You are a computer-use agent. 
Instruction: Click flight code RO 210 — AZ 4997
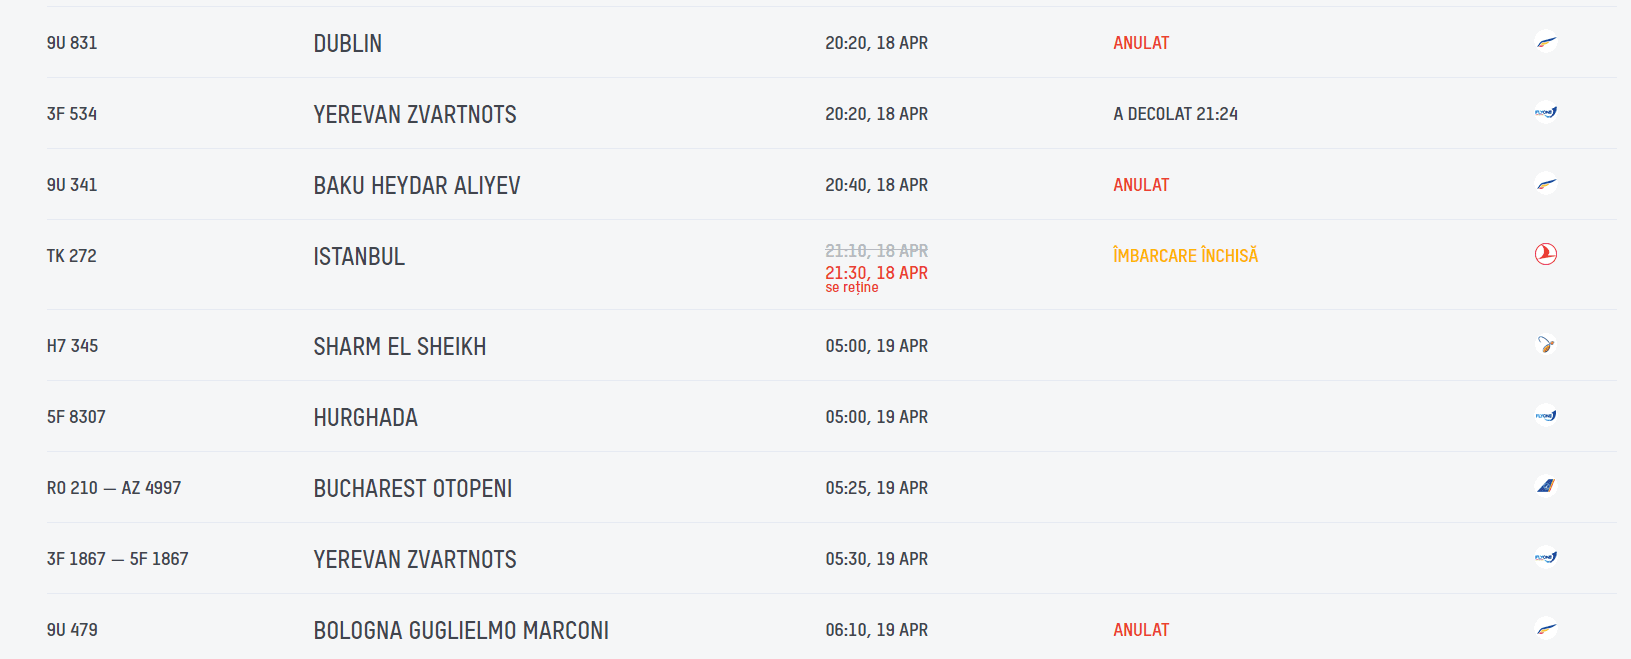pos(114,488)
